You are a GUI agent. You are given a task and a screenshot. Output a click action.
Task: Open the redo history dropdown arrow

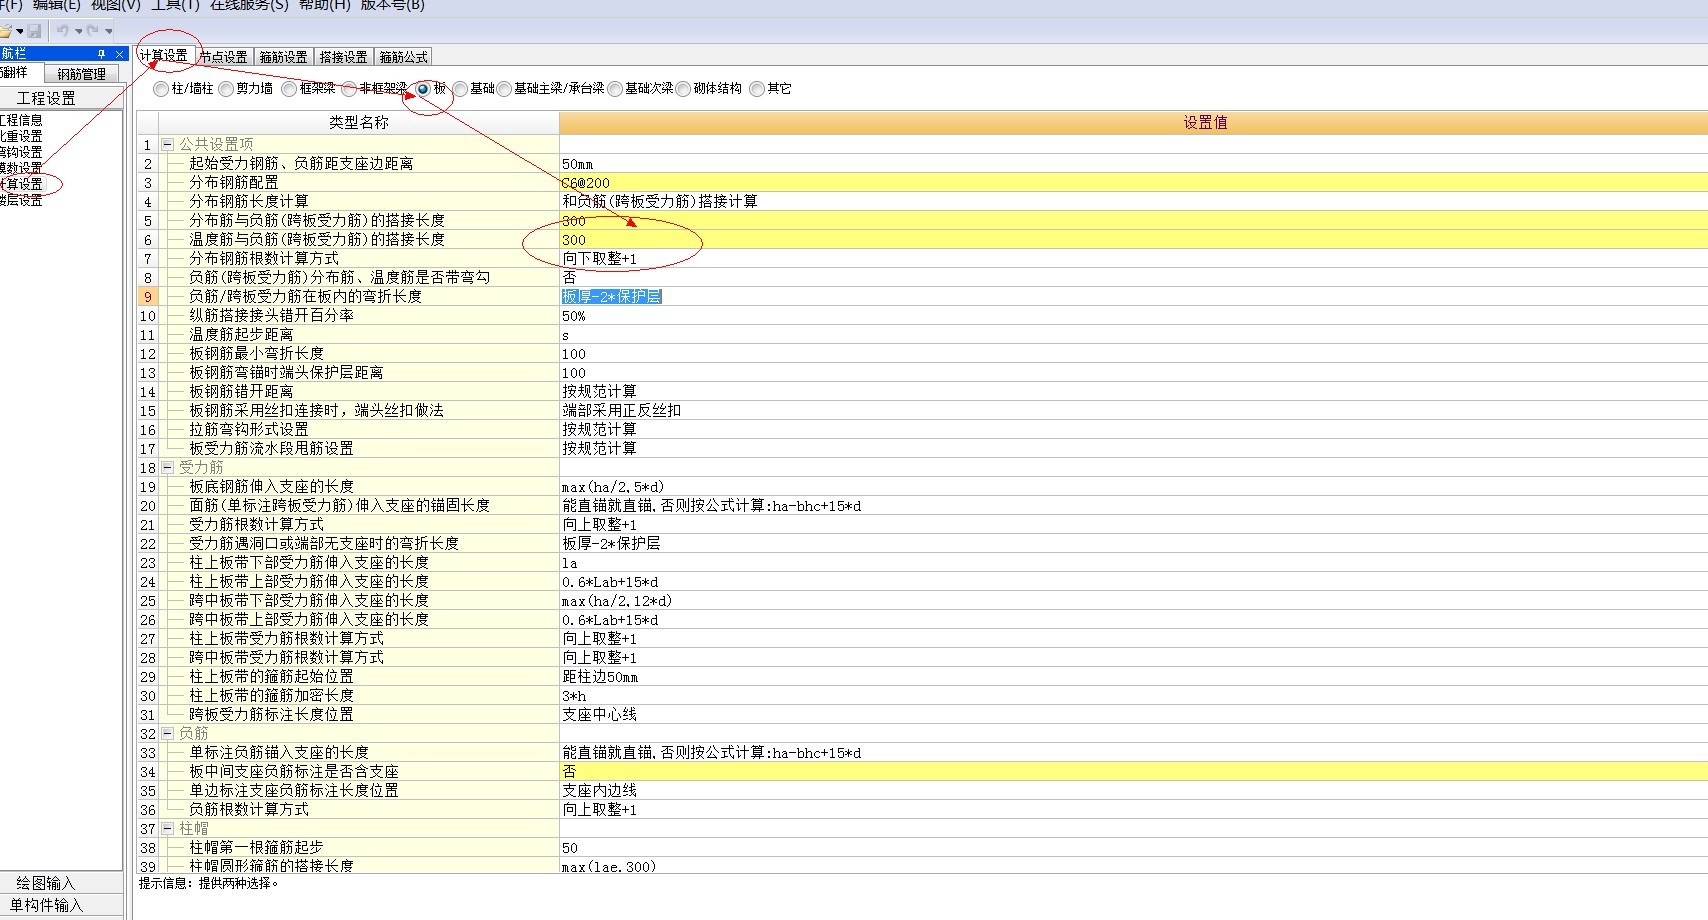tap(108, 31)
